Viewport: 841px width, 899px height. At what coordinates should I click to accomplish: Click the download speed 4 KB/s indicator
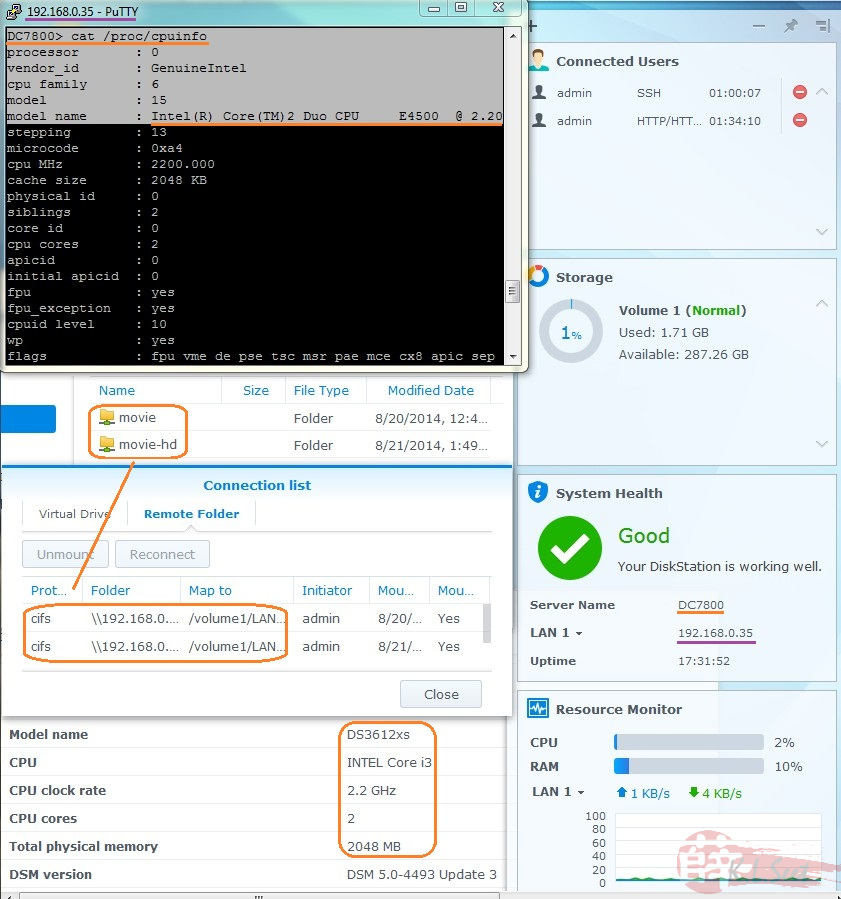(715, 793)
